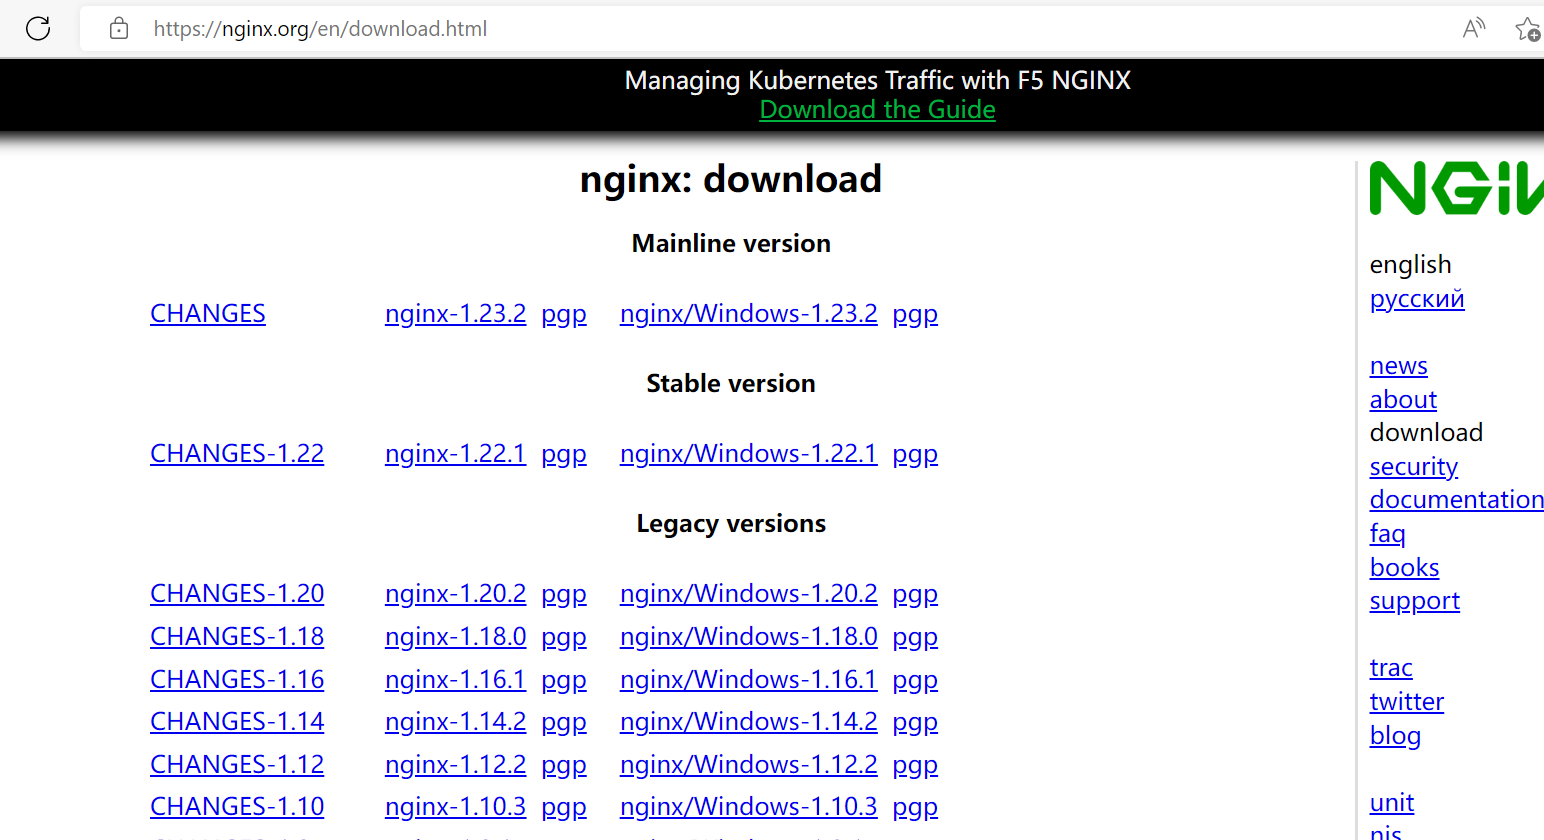Open pgp signature for nginx/Windows-1.22.1

pyautogui.click(x=915, y=454)
